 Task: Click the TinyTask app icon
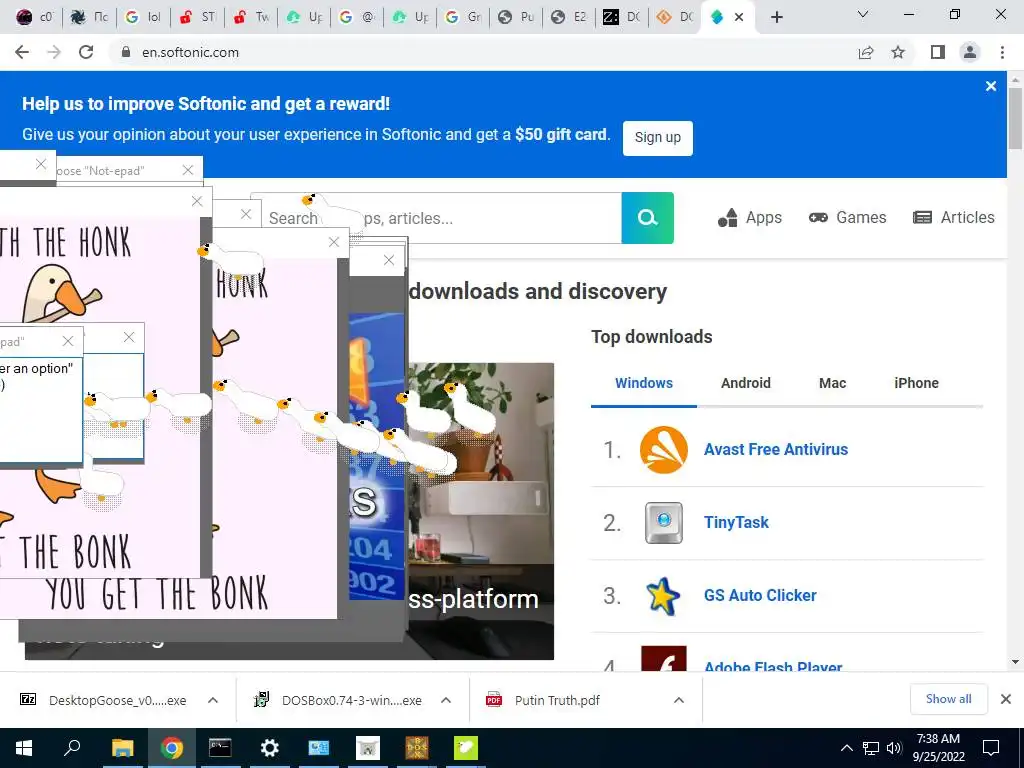(x=664, y=522)
